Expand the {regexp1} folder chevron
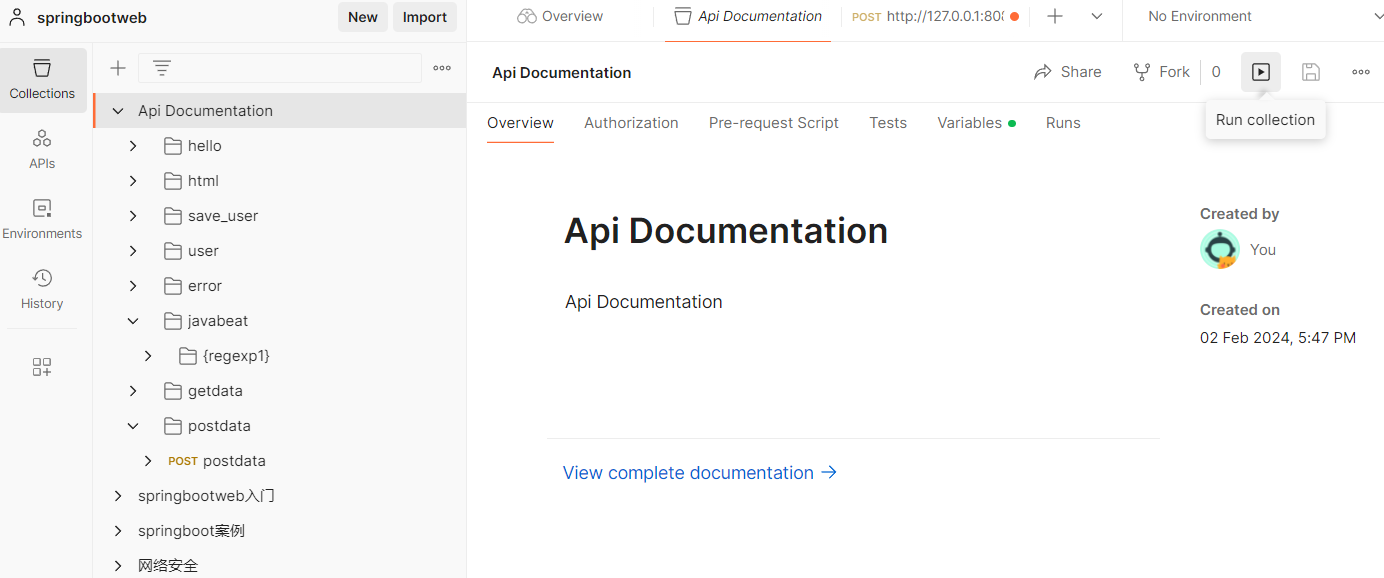The image size is (1384, 578). click(148, 356)
